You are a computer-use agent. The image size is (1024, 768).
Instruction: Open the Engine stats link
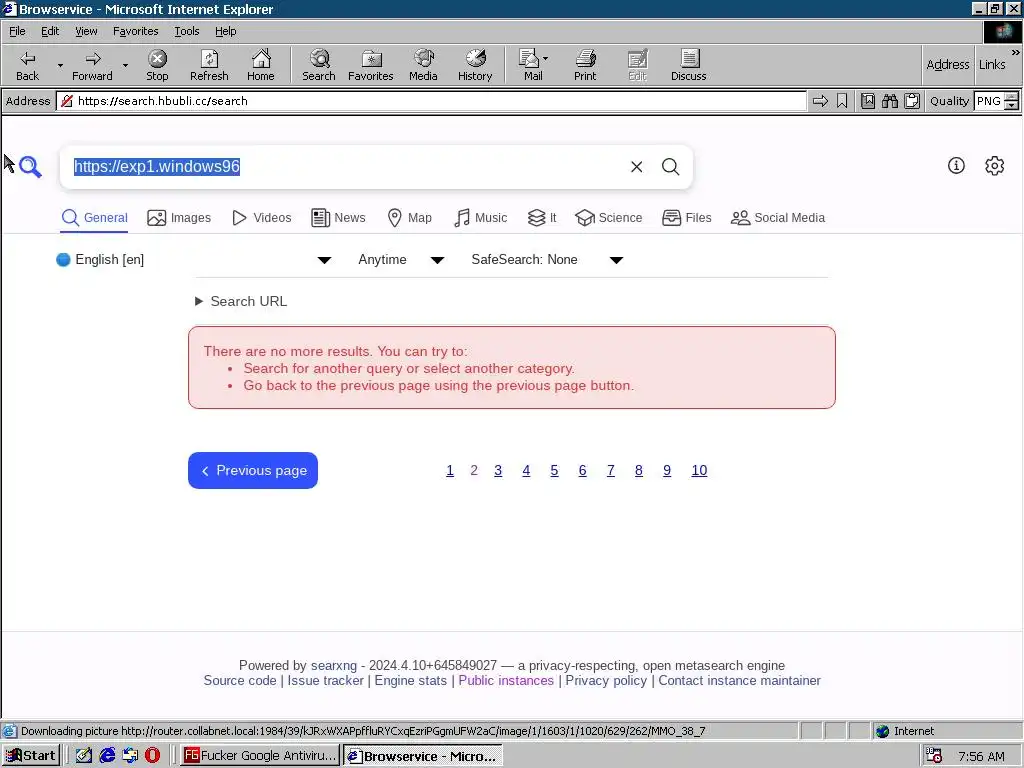click(411, 680)
